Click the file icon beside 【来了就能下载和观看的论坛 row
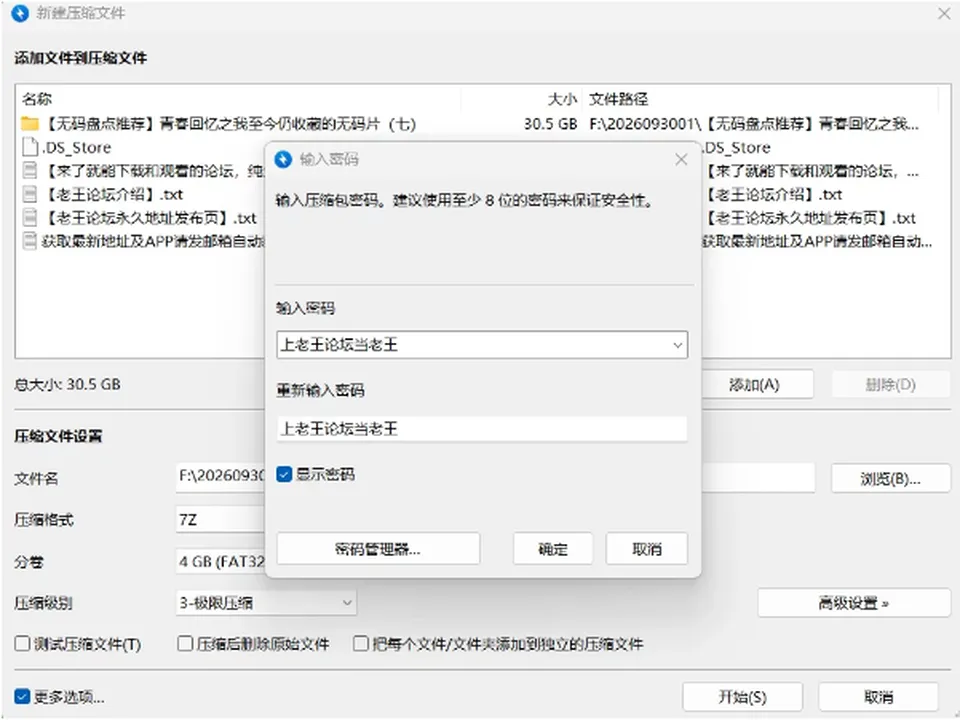Image resolution: width=960 pixels, height=720 pixels. point(29,170)
